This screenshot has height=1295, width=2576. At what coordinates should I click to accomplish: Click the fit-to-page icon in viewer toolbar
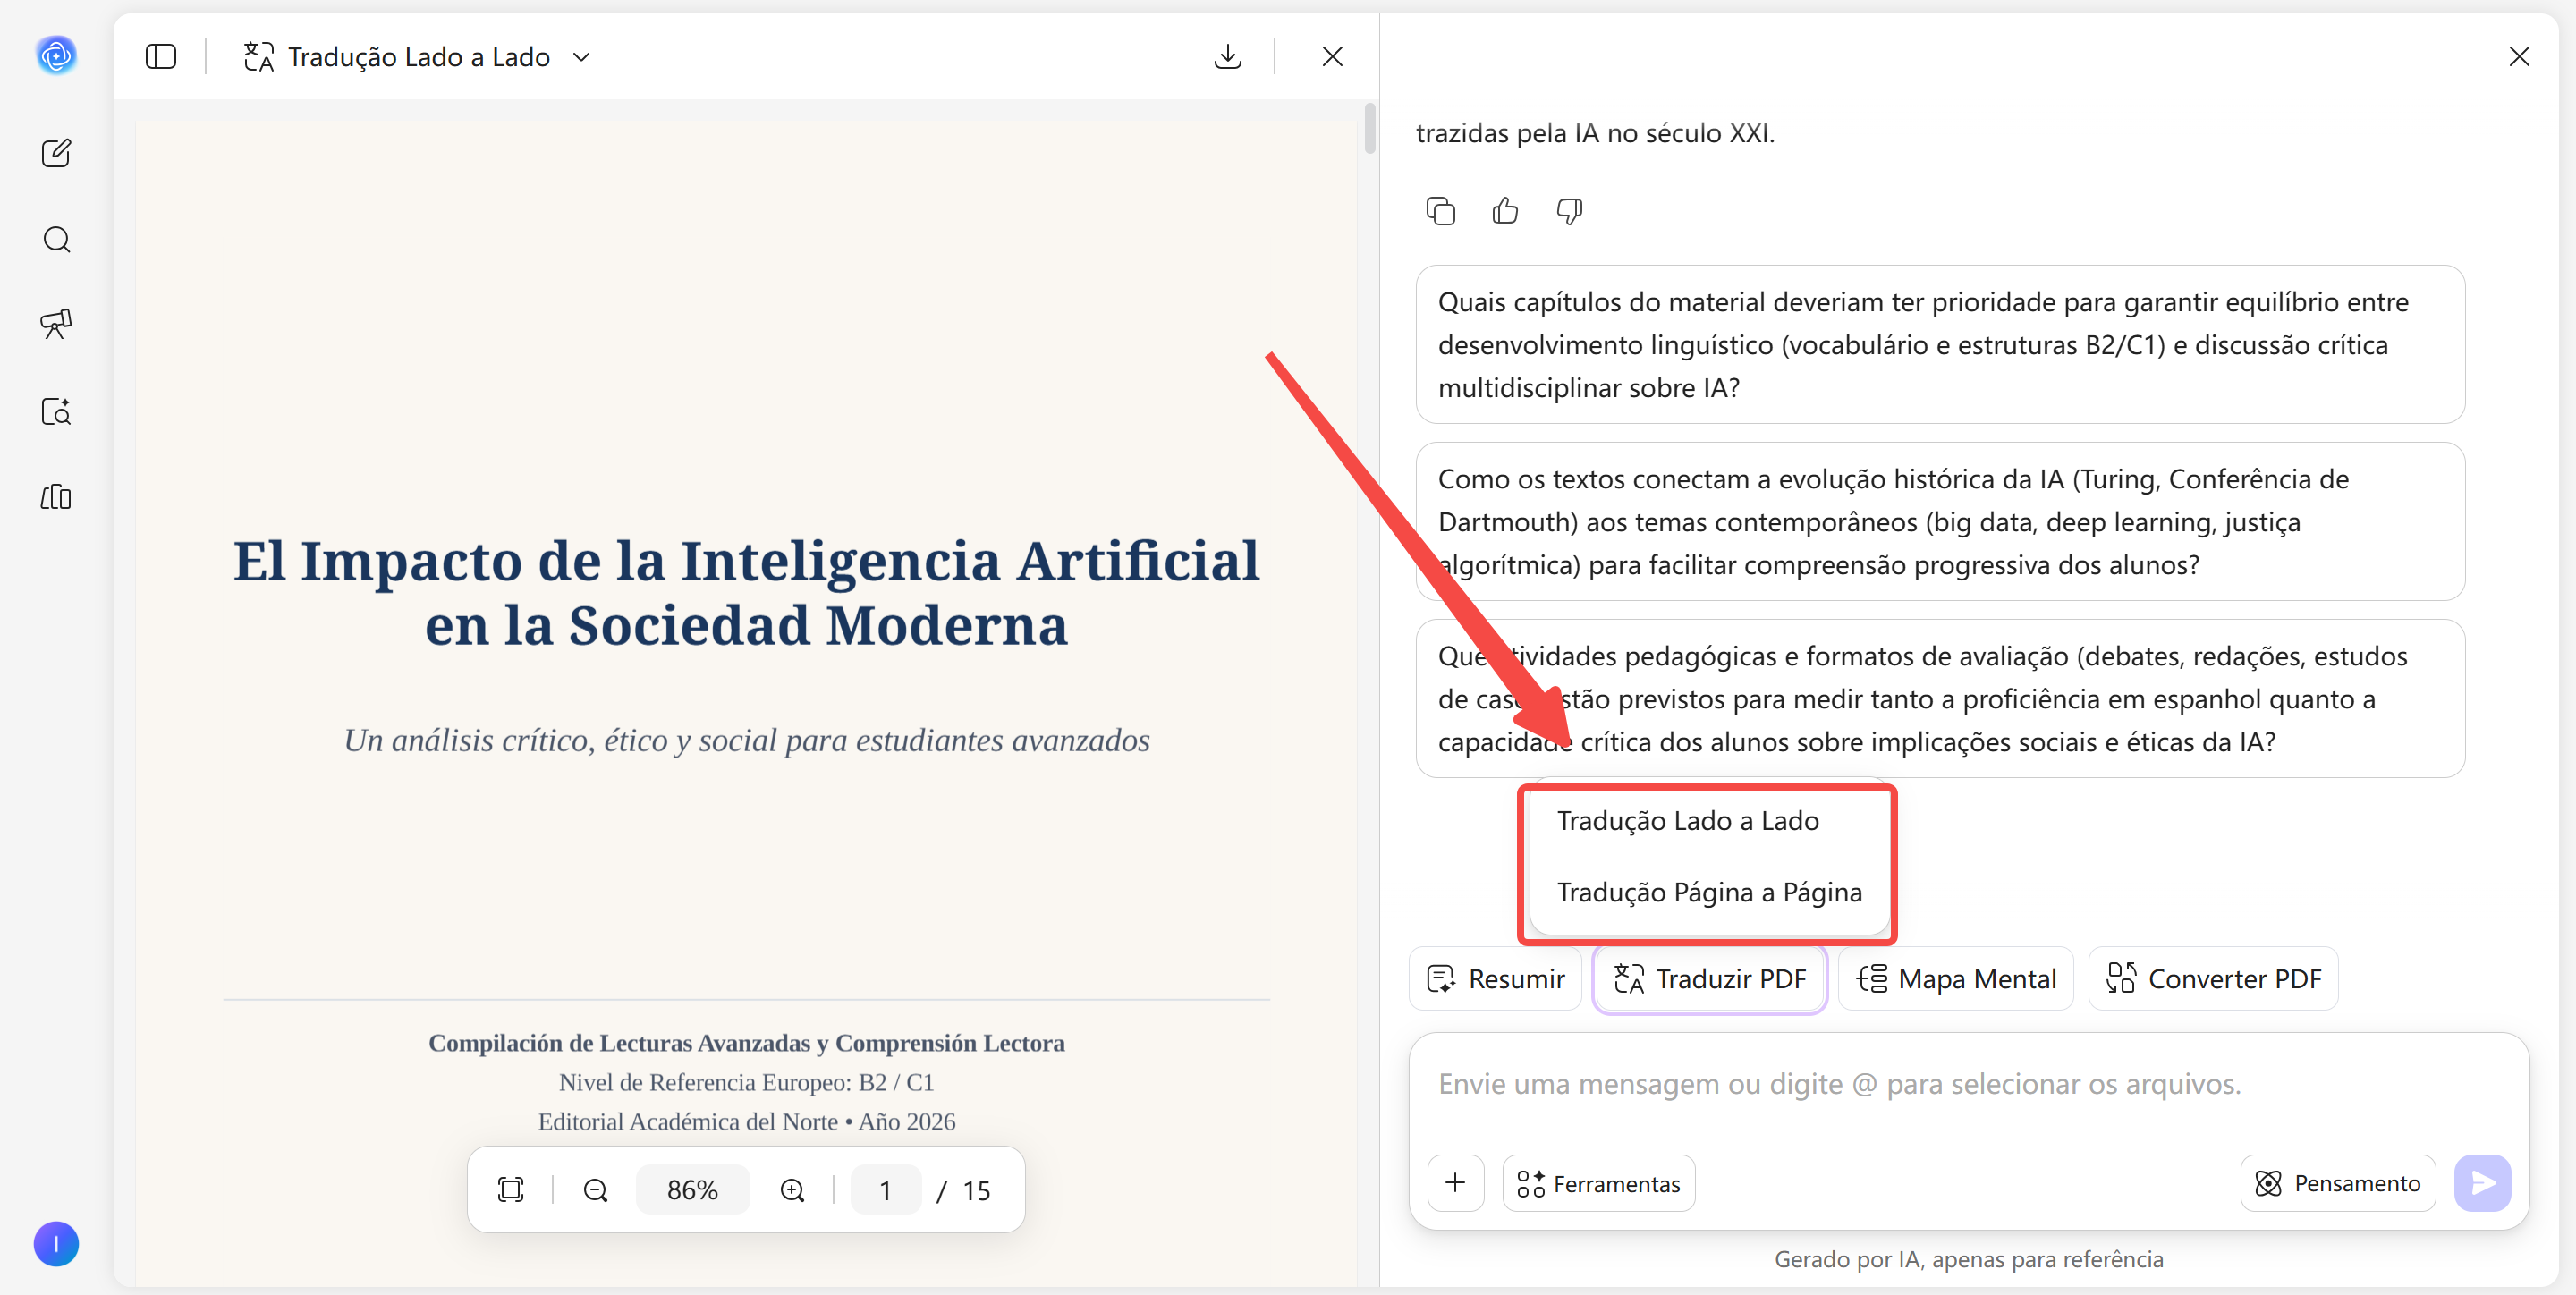[x=510, y=1190]
